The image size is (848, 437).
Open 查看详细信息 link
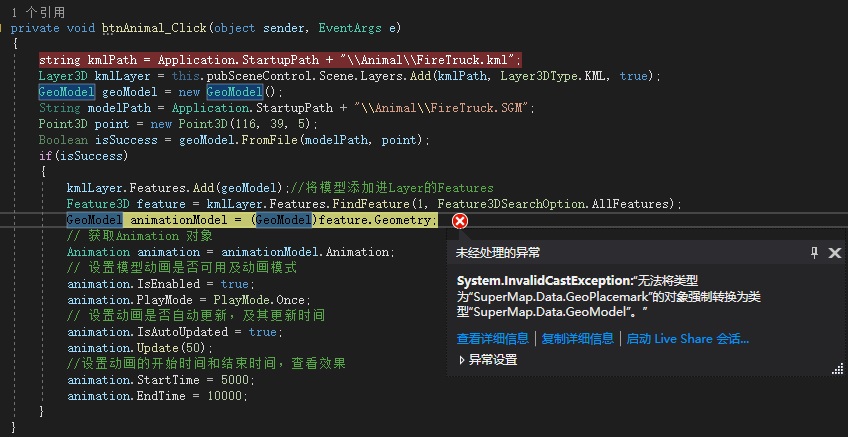[x=493, y=339]
